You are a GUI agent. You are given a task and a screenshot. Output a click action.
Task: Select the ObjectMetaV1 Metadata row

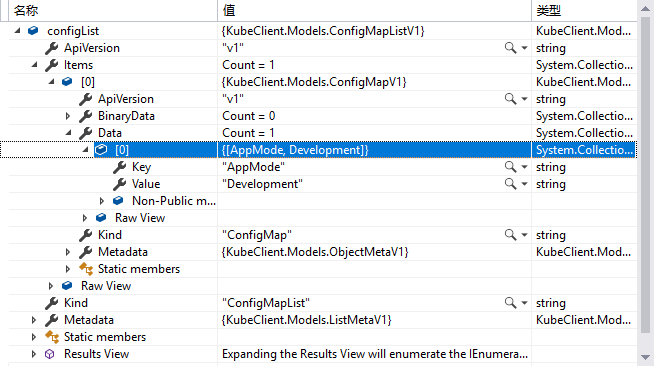[322, 252]
